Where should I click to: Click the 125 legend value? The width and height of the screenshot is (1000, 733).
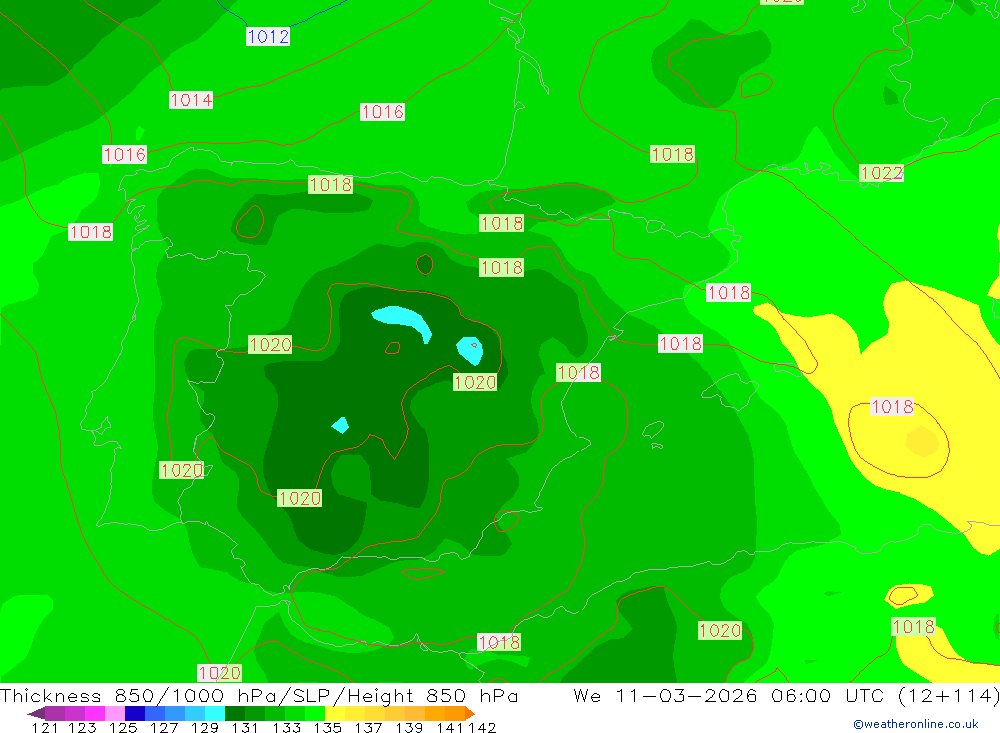123,727
